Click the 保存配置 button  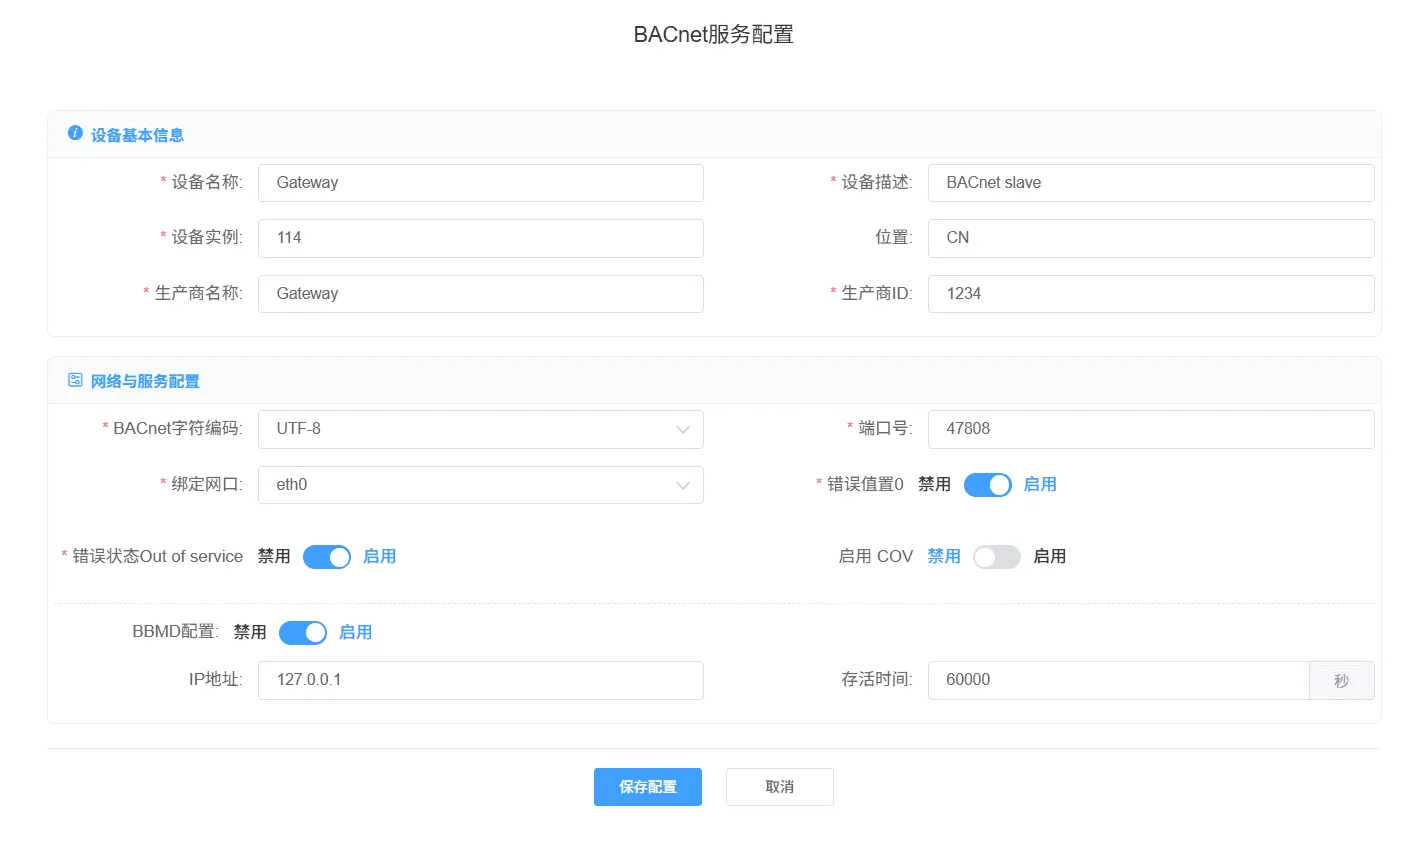click(647, 786)
